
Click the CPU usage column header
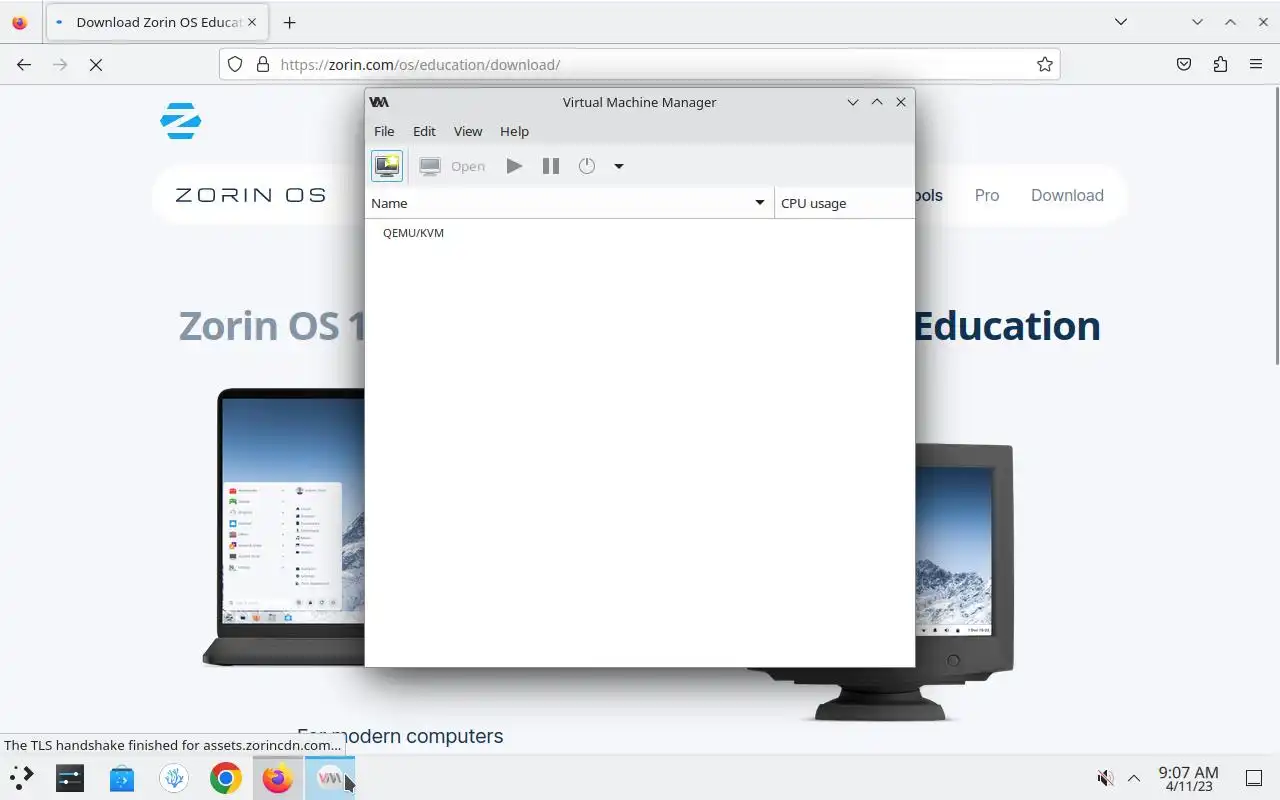point(844,203)
